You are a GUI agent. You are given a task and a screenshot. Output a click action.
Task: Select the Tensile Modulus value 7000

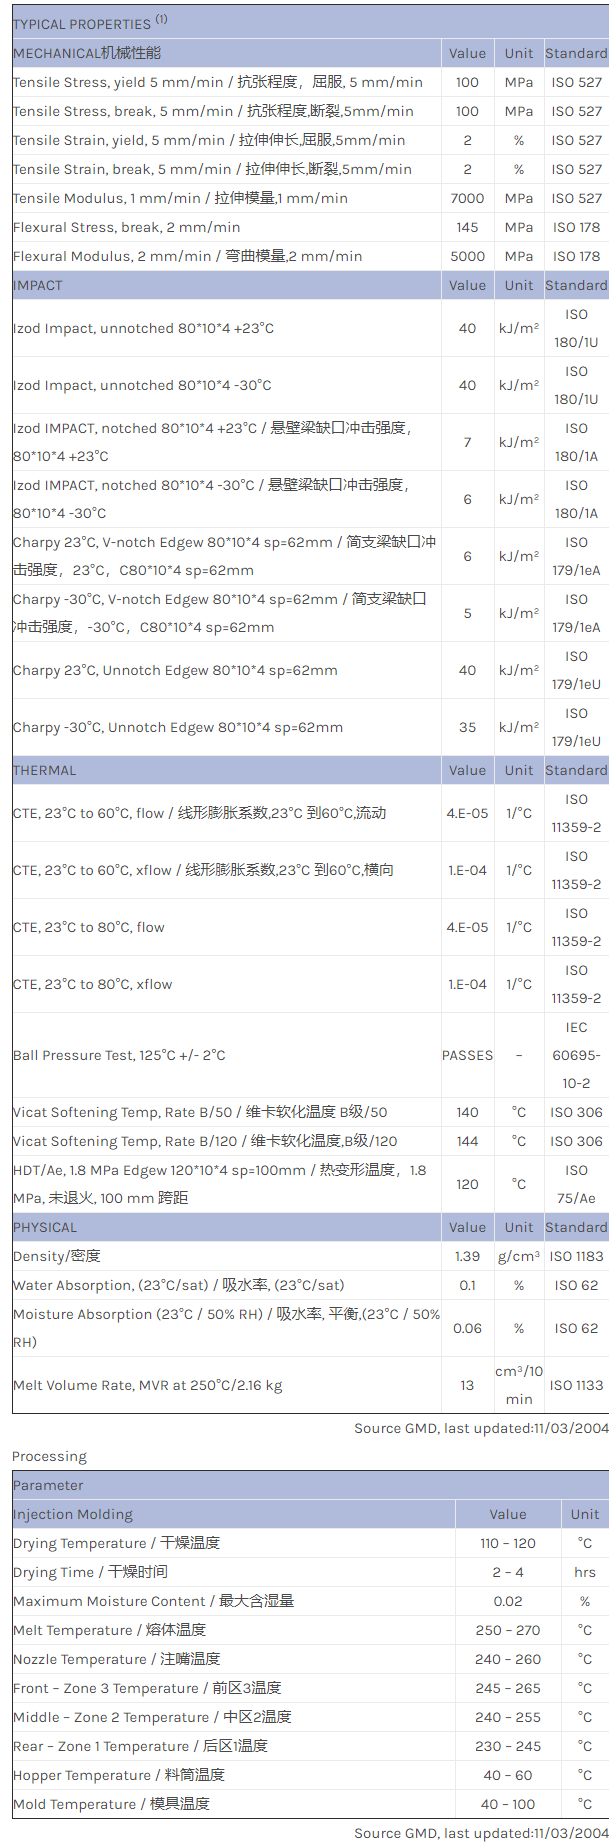(x=467, y=198)
